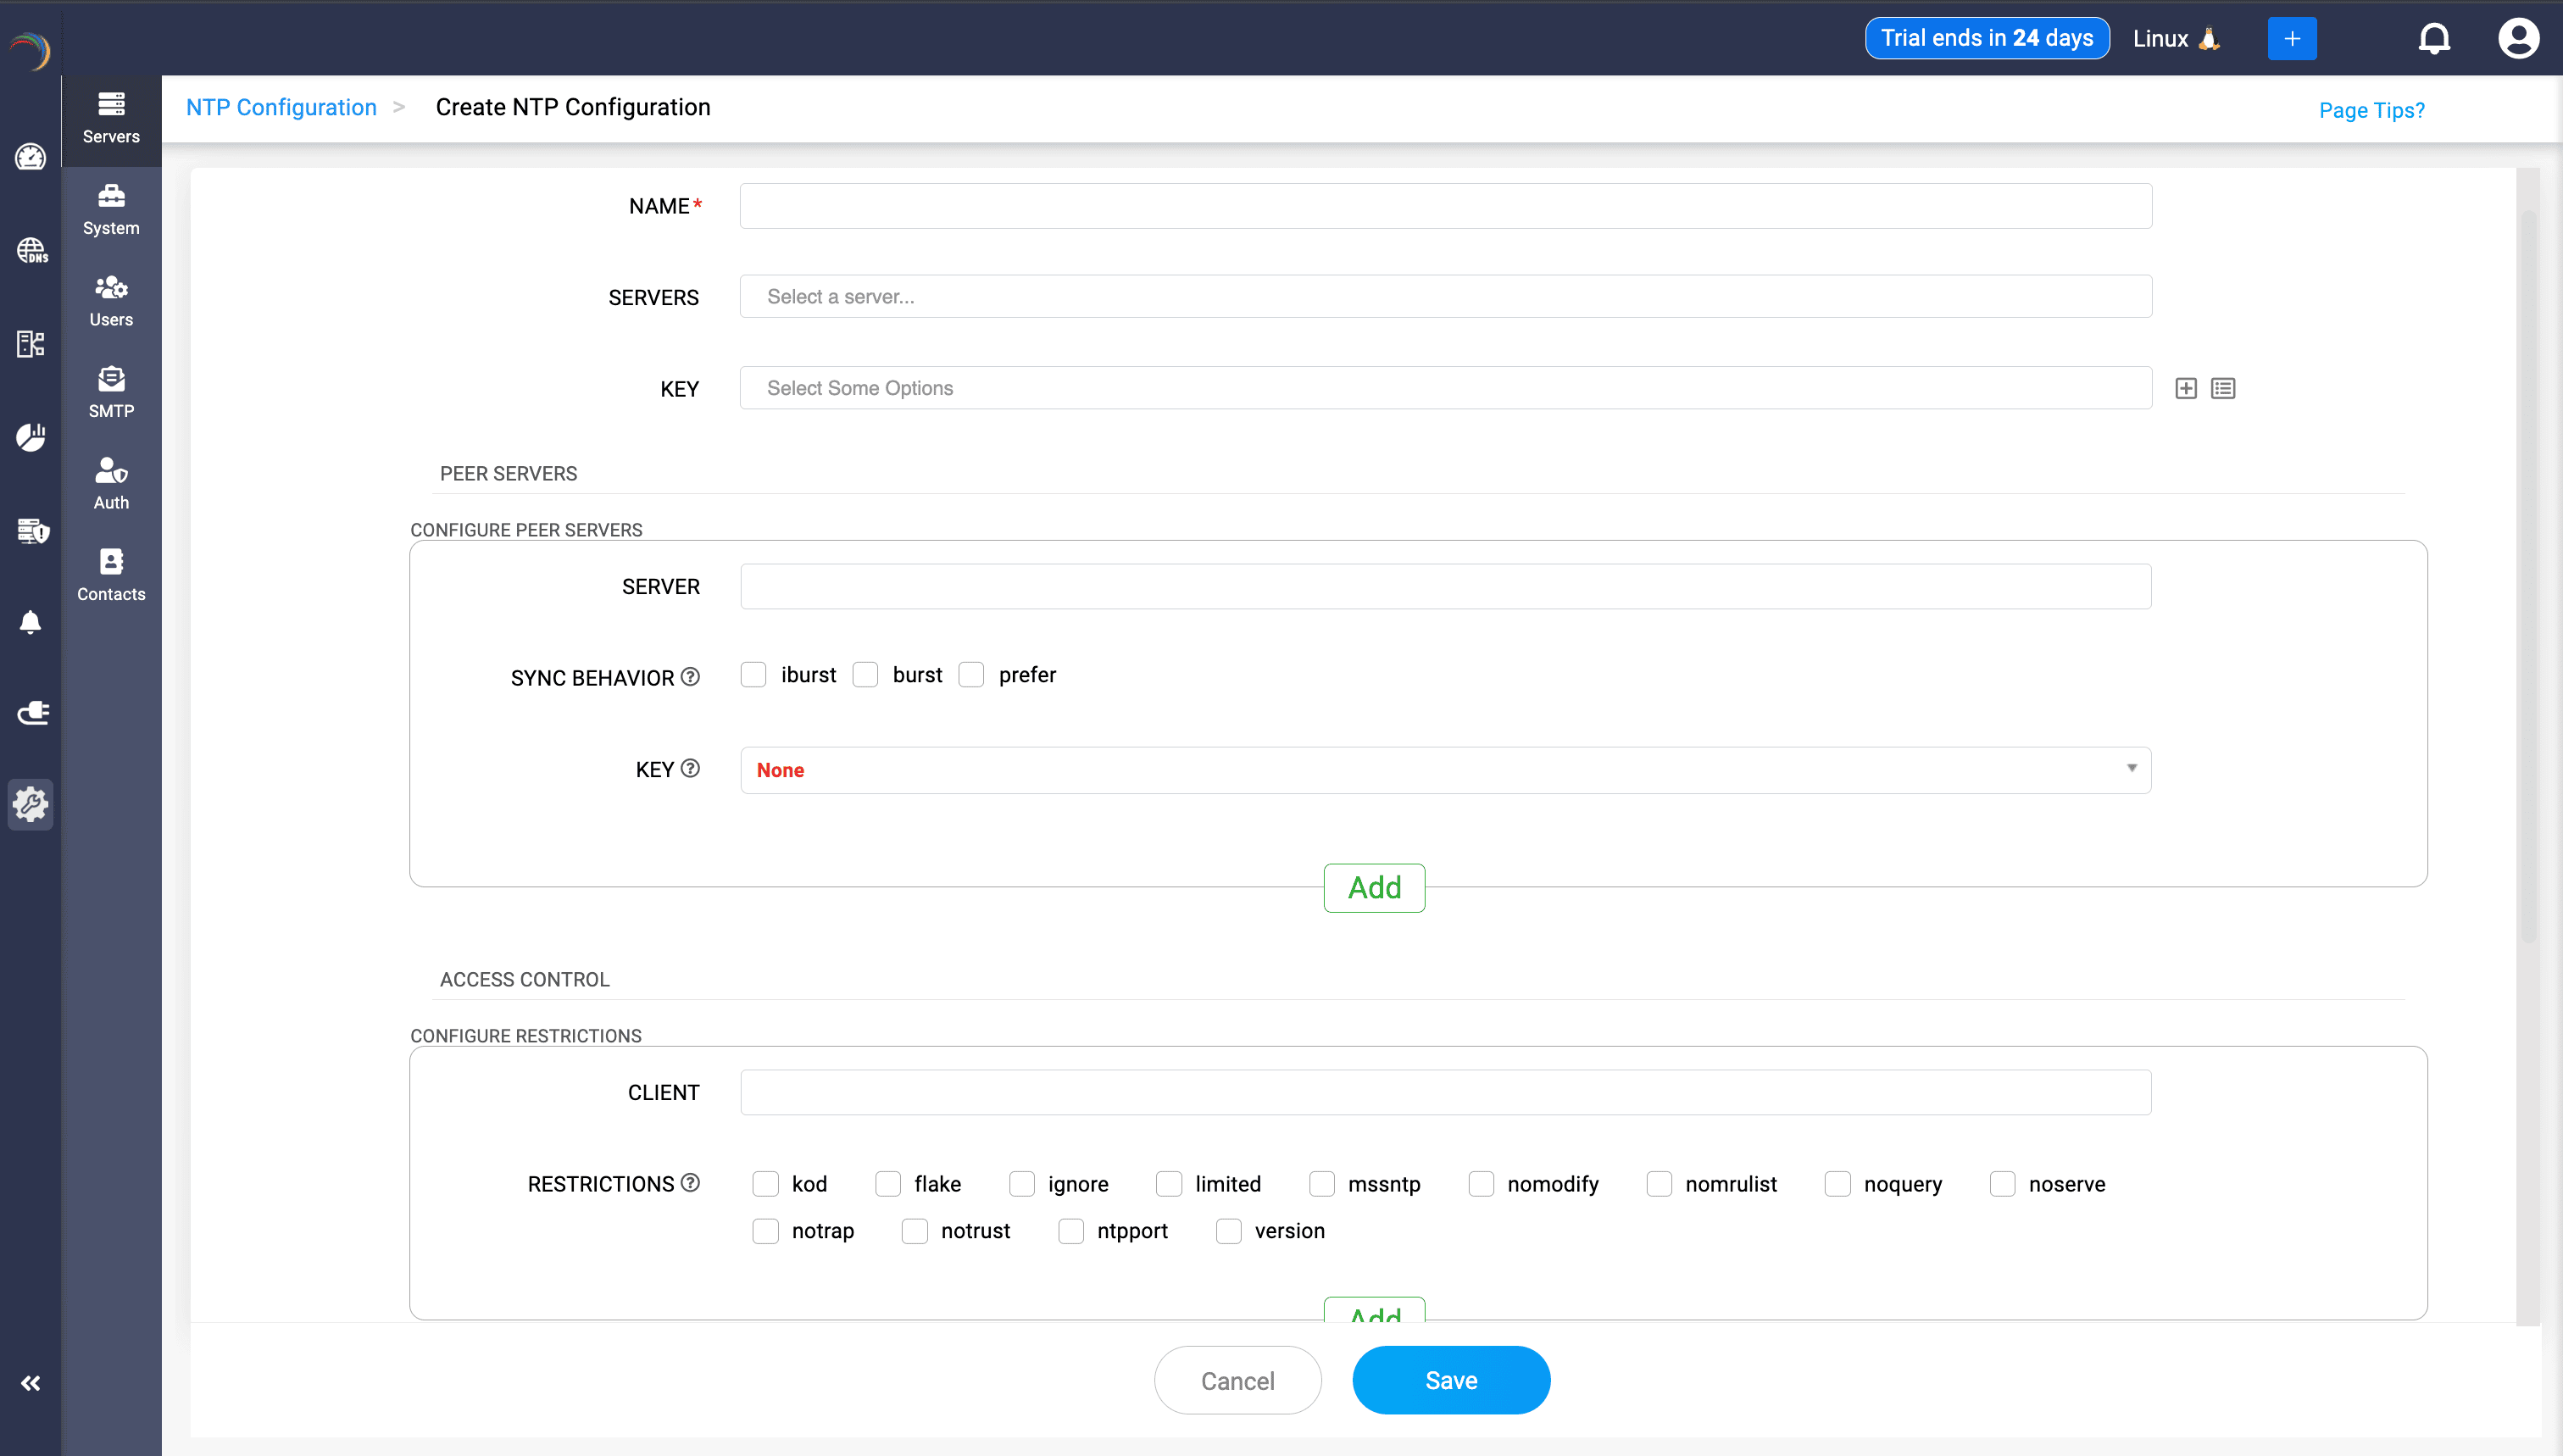Save the NTP configuration
Viewport: 2563px width, 1456px height.
coord(1450,1379)
